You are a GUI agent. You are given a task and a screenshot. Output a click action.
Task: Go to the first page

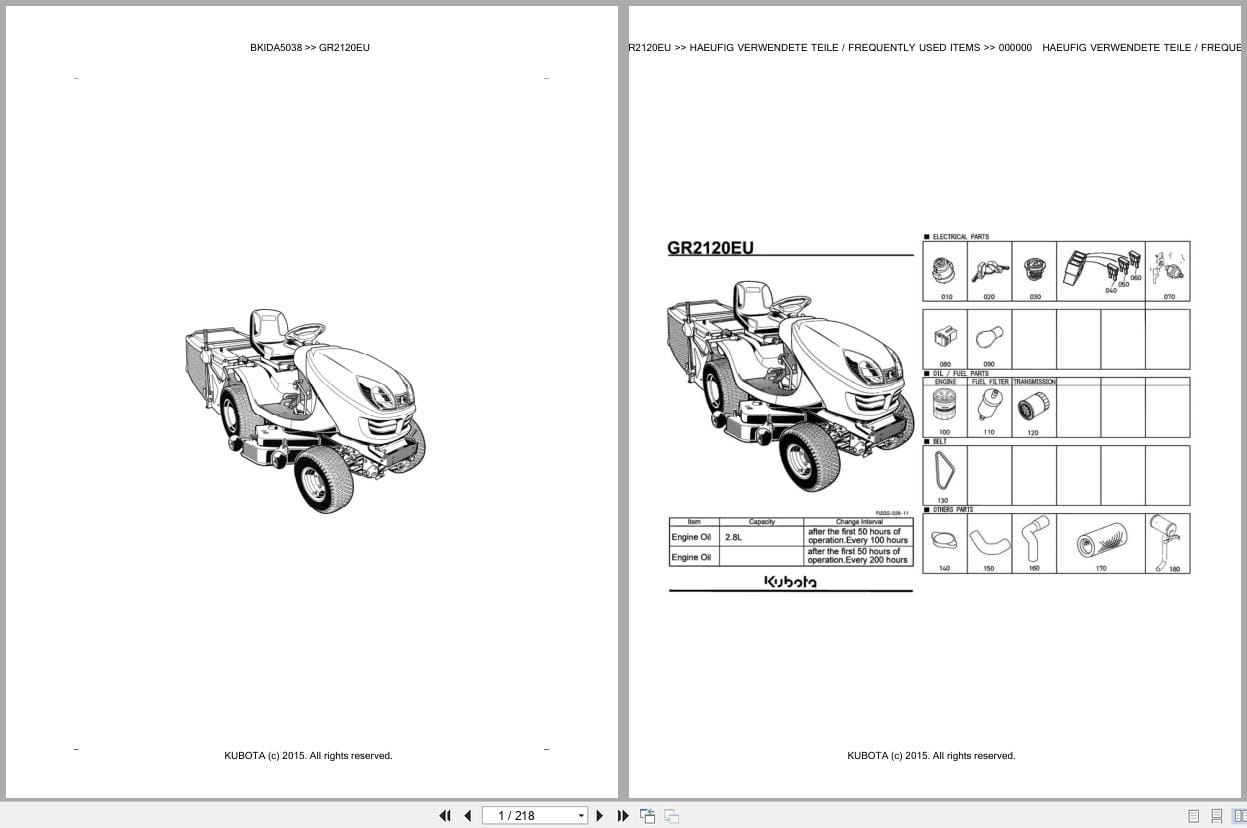click(x=445, y=816)
